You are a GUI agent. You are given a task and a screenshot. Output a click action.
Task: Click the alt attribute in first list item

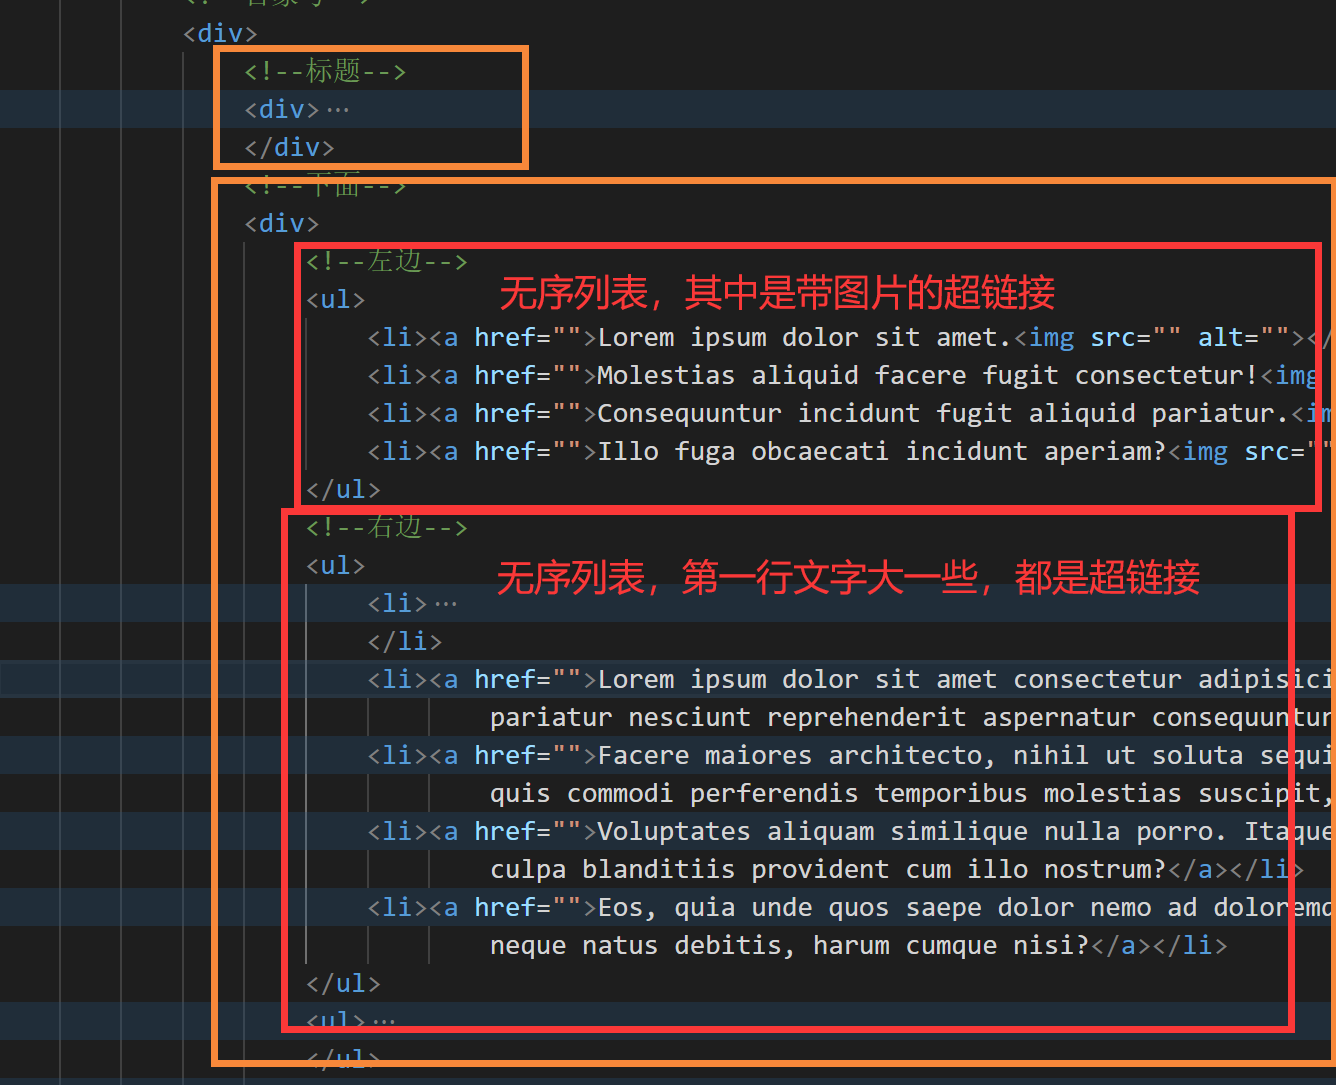point(1221,337)
